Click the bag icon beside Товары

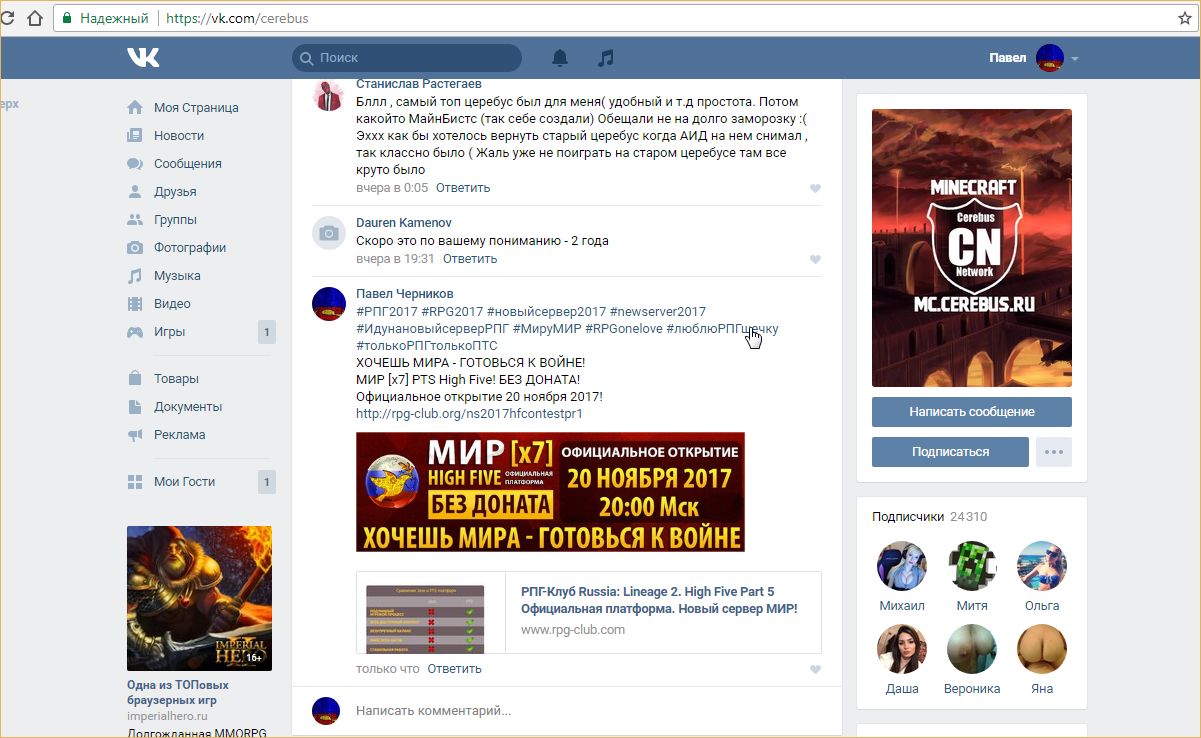[x=135, y=379]
